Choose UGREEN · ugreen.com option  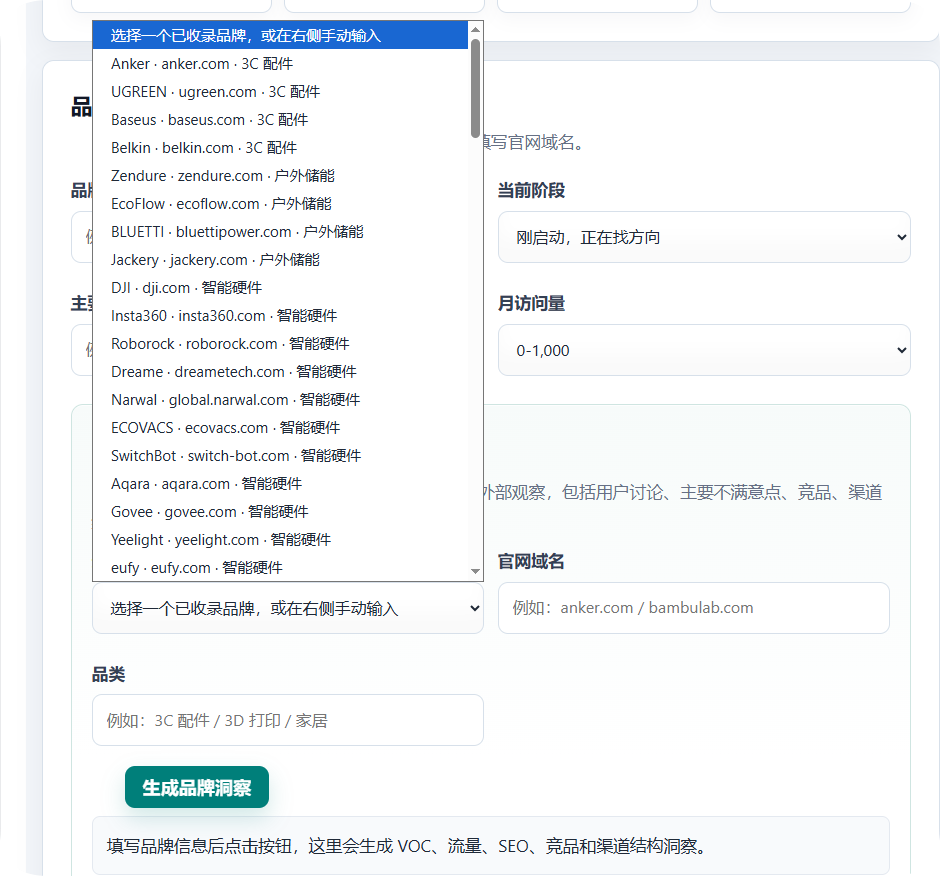(280, 92)
